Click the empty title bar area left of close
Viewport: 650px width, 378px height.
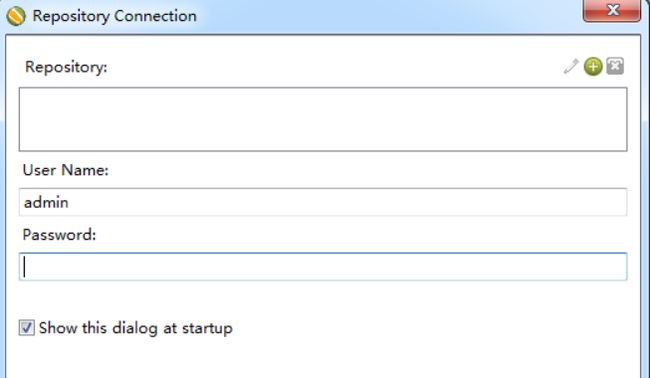pyautogui.click(x=390, y=16)
